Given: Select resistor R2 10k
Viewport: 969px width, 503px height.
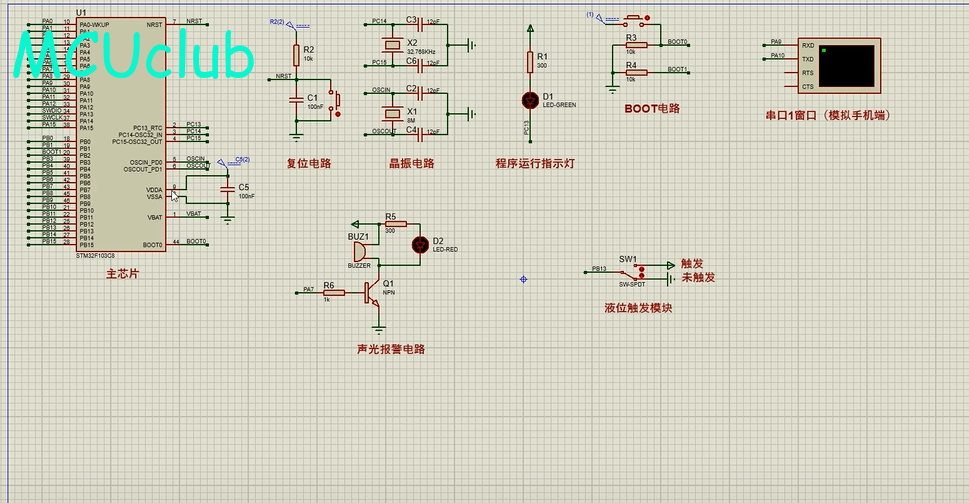Looking at the screenshot, I should click(x=296, y=55).
